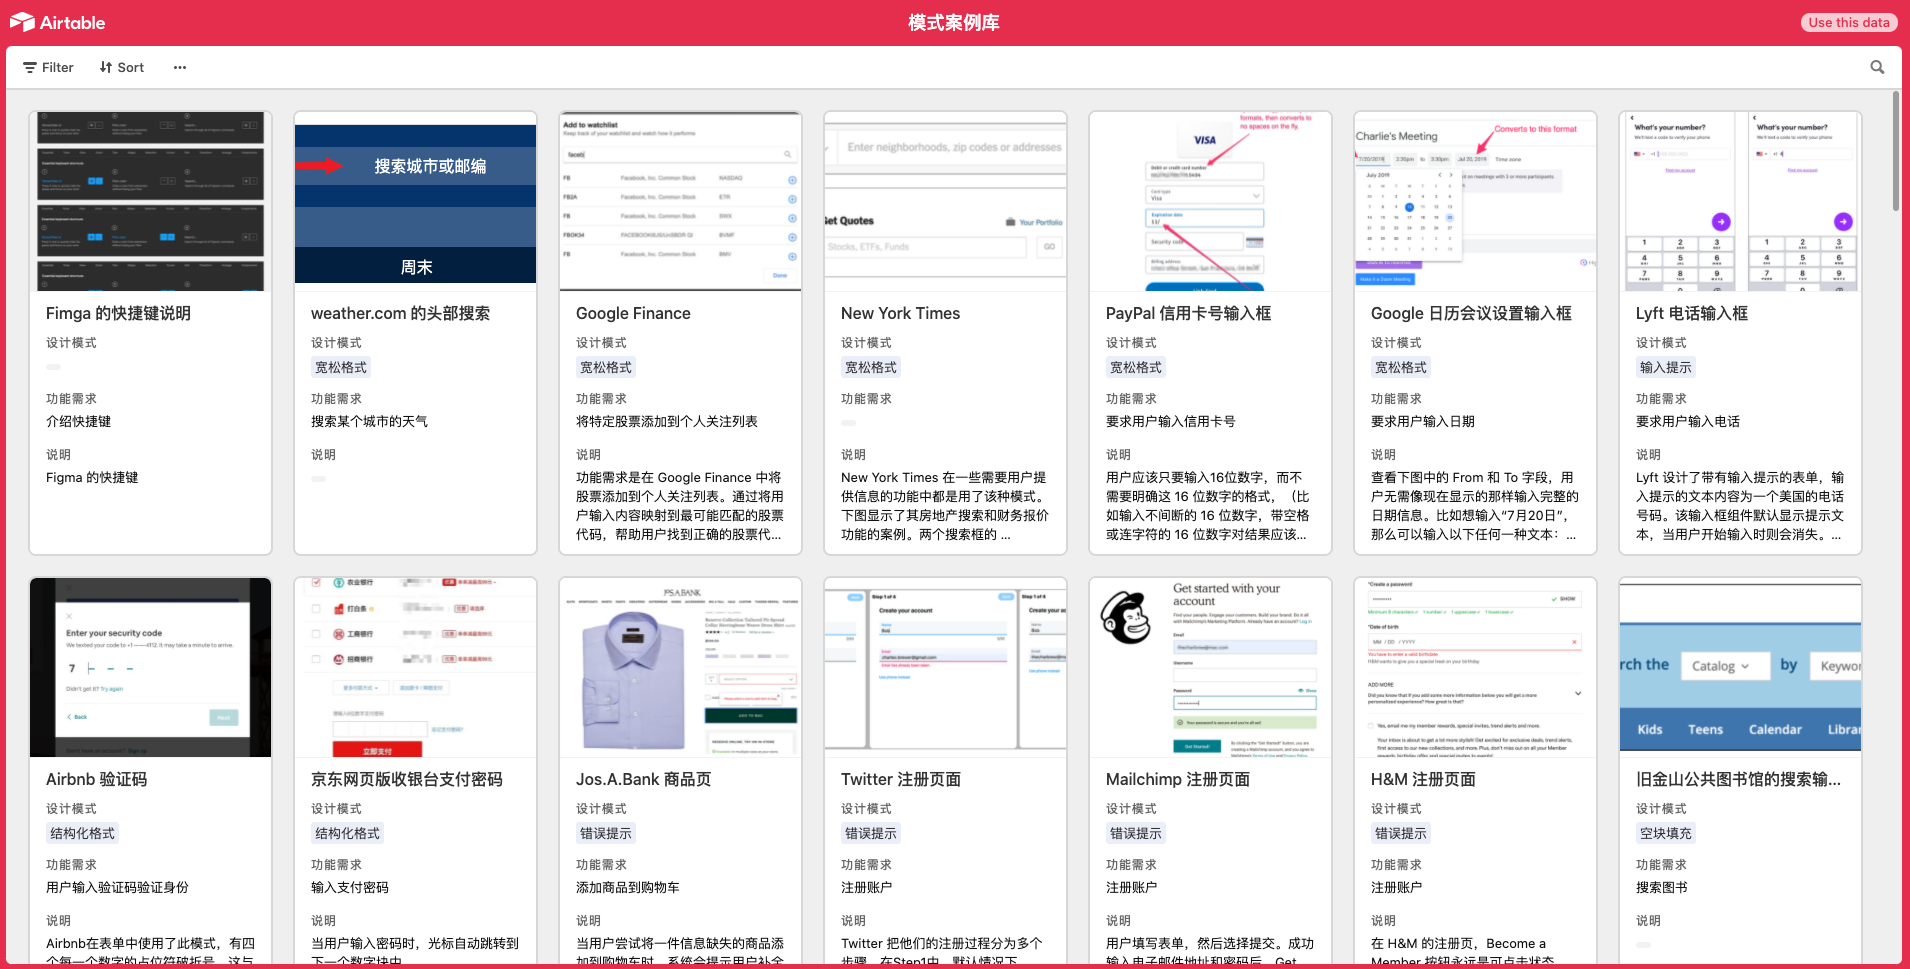Viewport: 1910px width, 969px height.
Task: Click the 模式案例库 page title
Action: click(954, 22)
